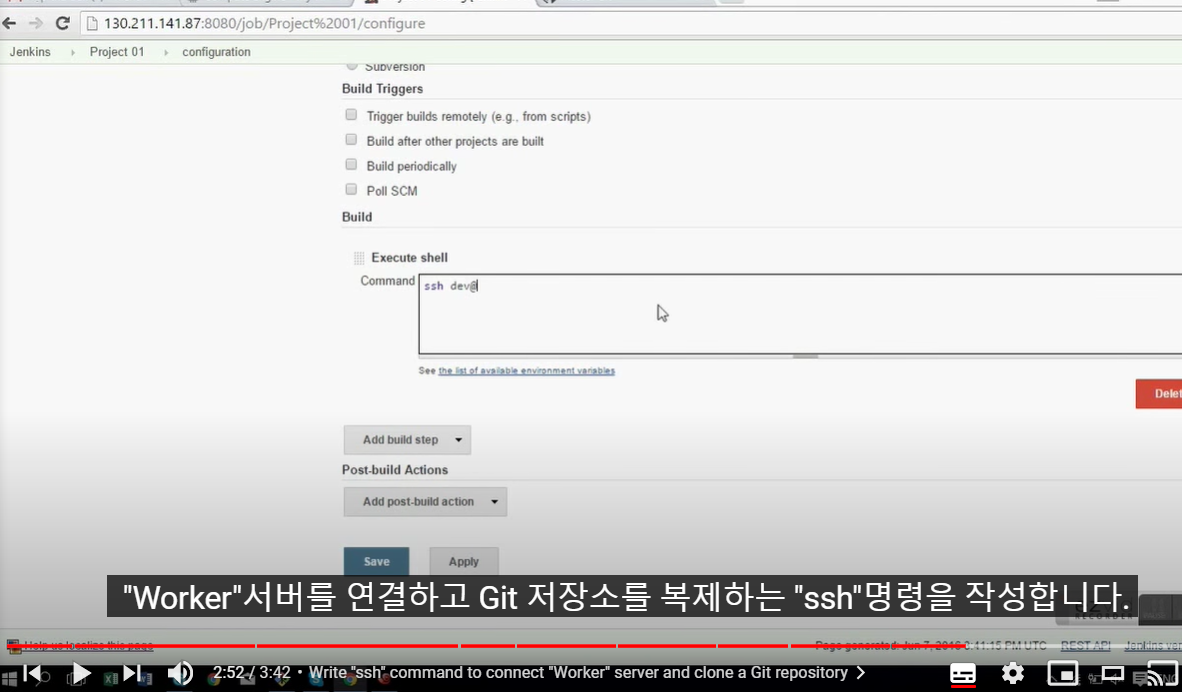Enable Trigger builds remotely checkbox

coord(351,115)
